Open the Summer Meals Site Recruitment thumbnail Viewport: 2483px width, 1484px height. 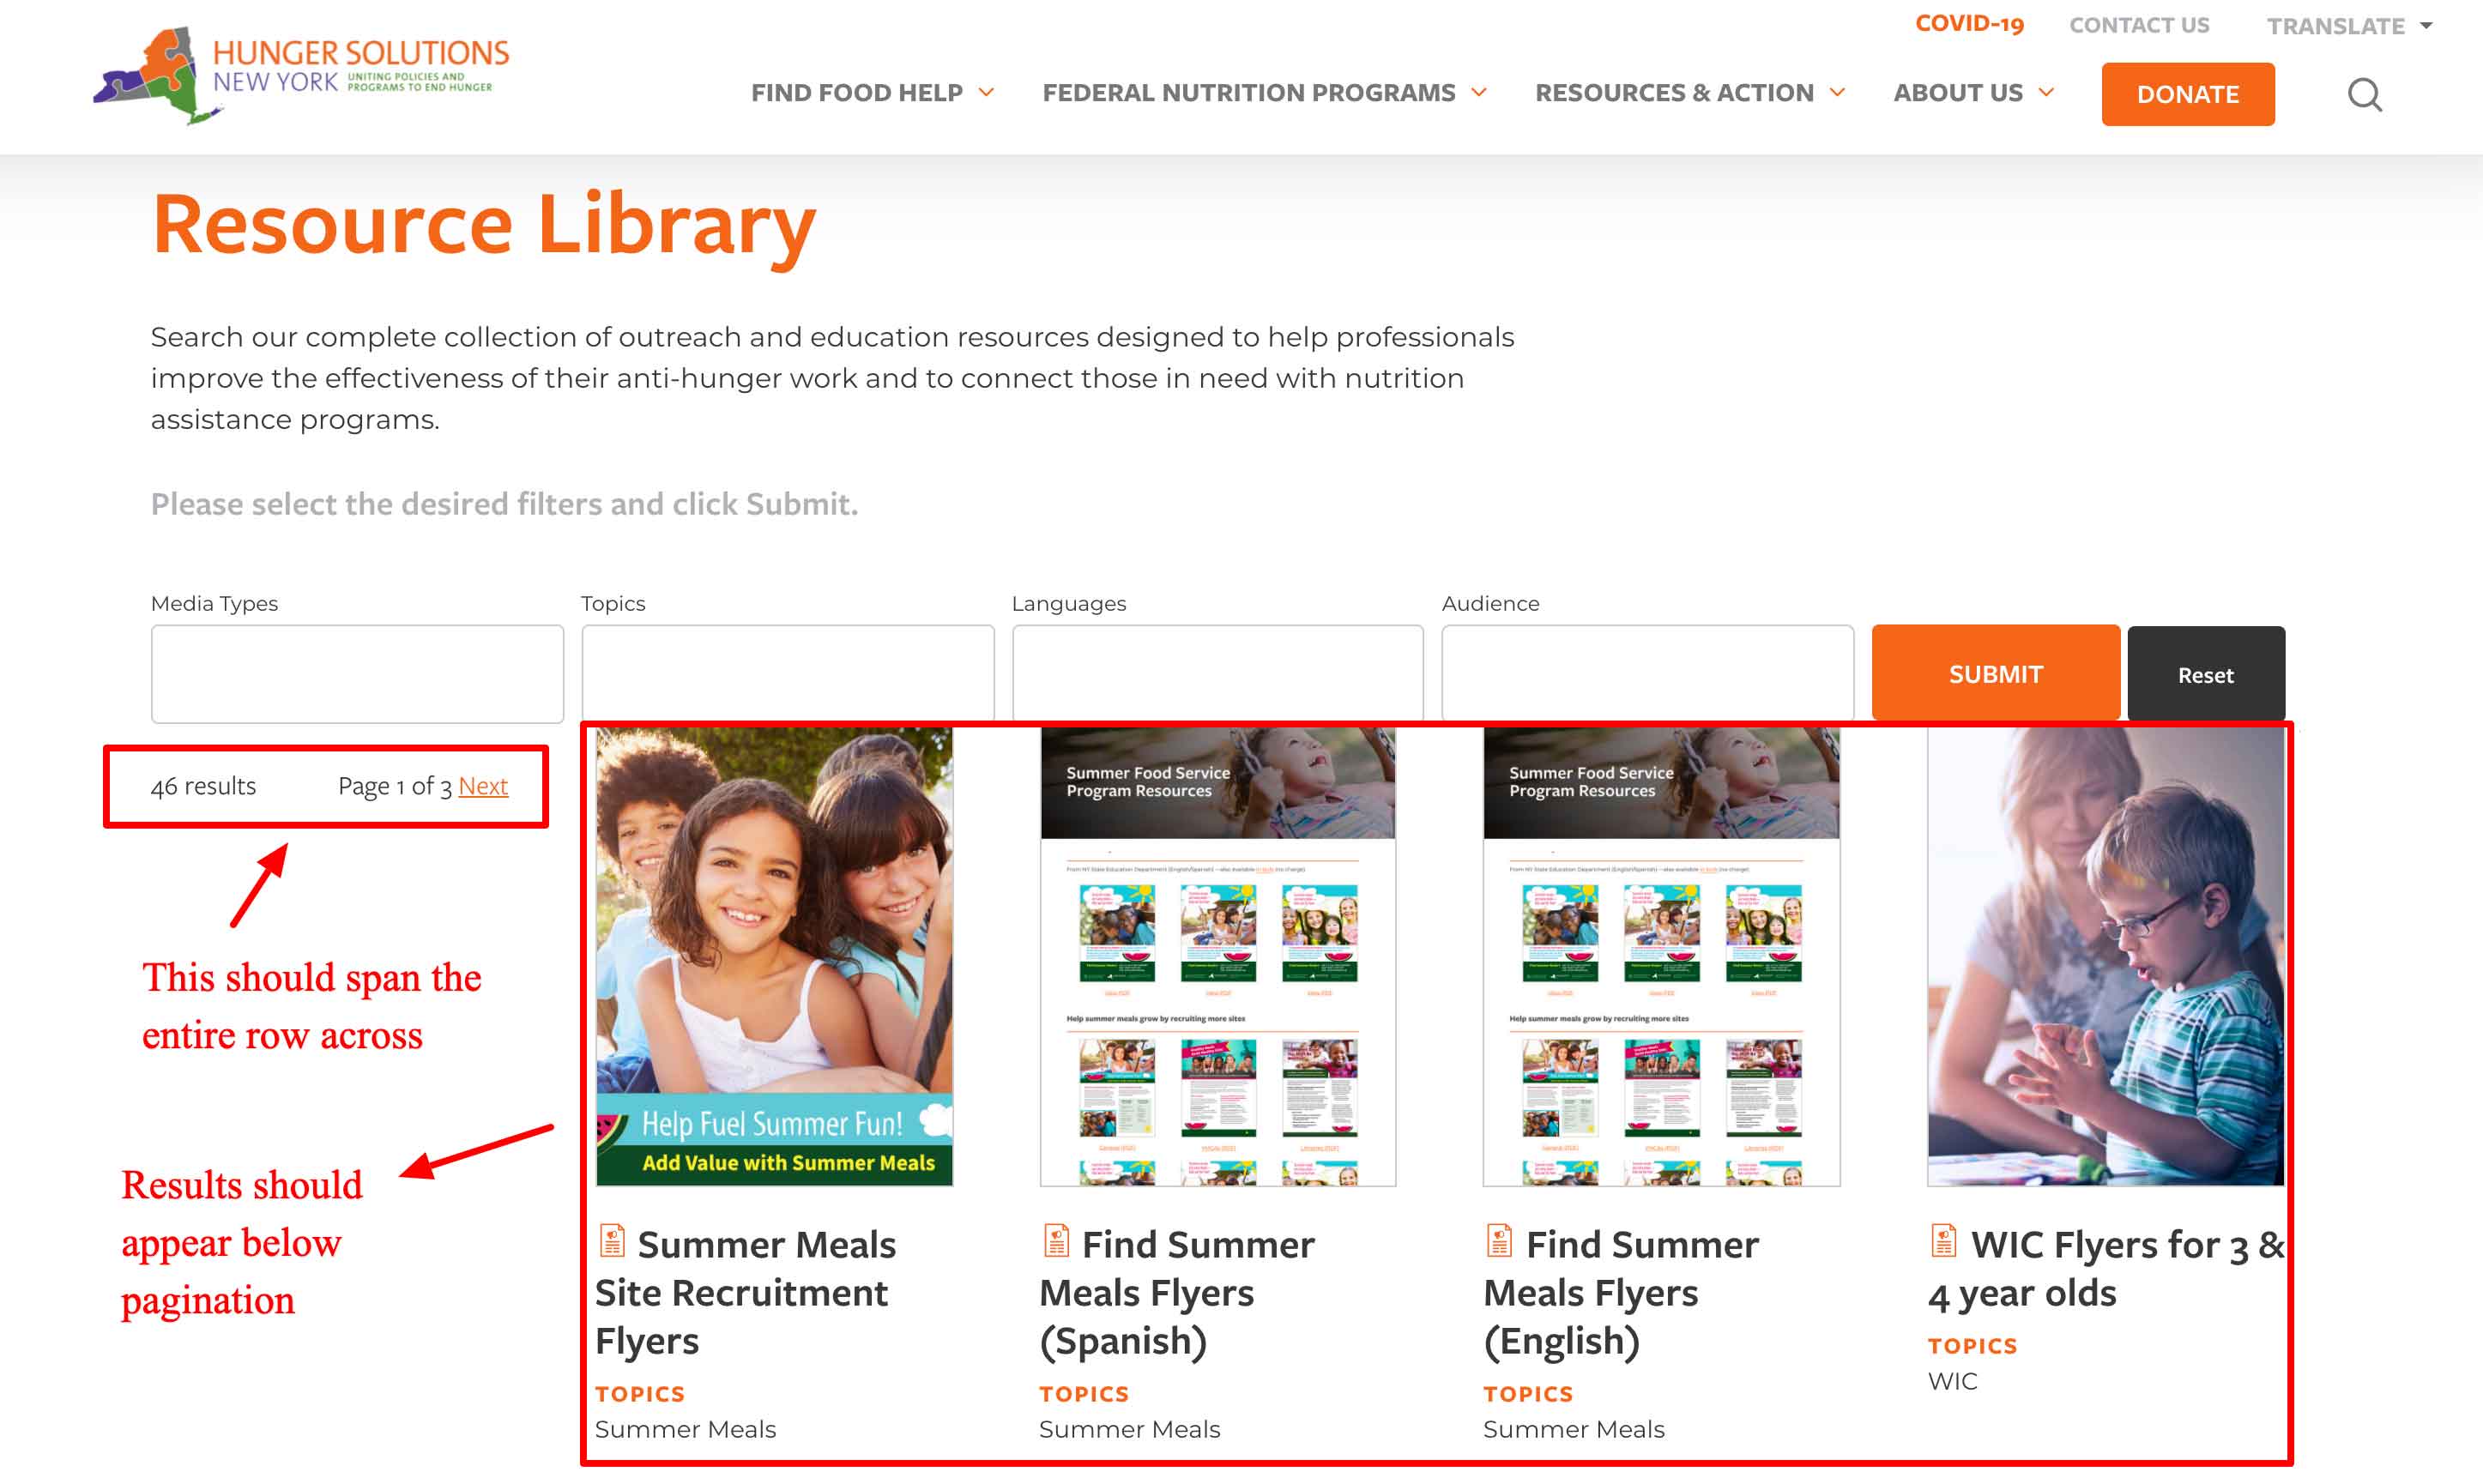pyautogui.click(x=774, y=957)
